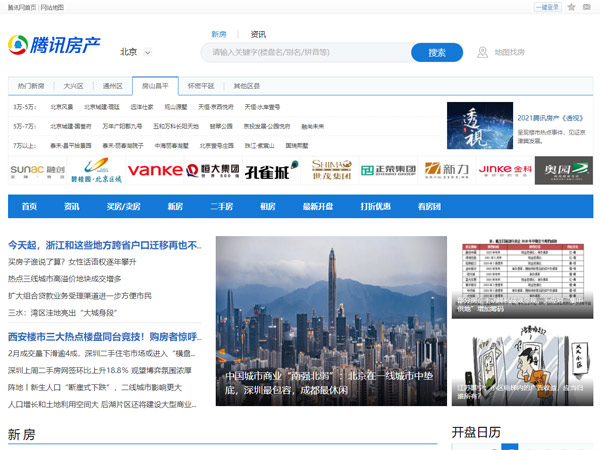Click the red table news thumbnail
The width and height of the screenshot is (600, 450).
[522, 277]
